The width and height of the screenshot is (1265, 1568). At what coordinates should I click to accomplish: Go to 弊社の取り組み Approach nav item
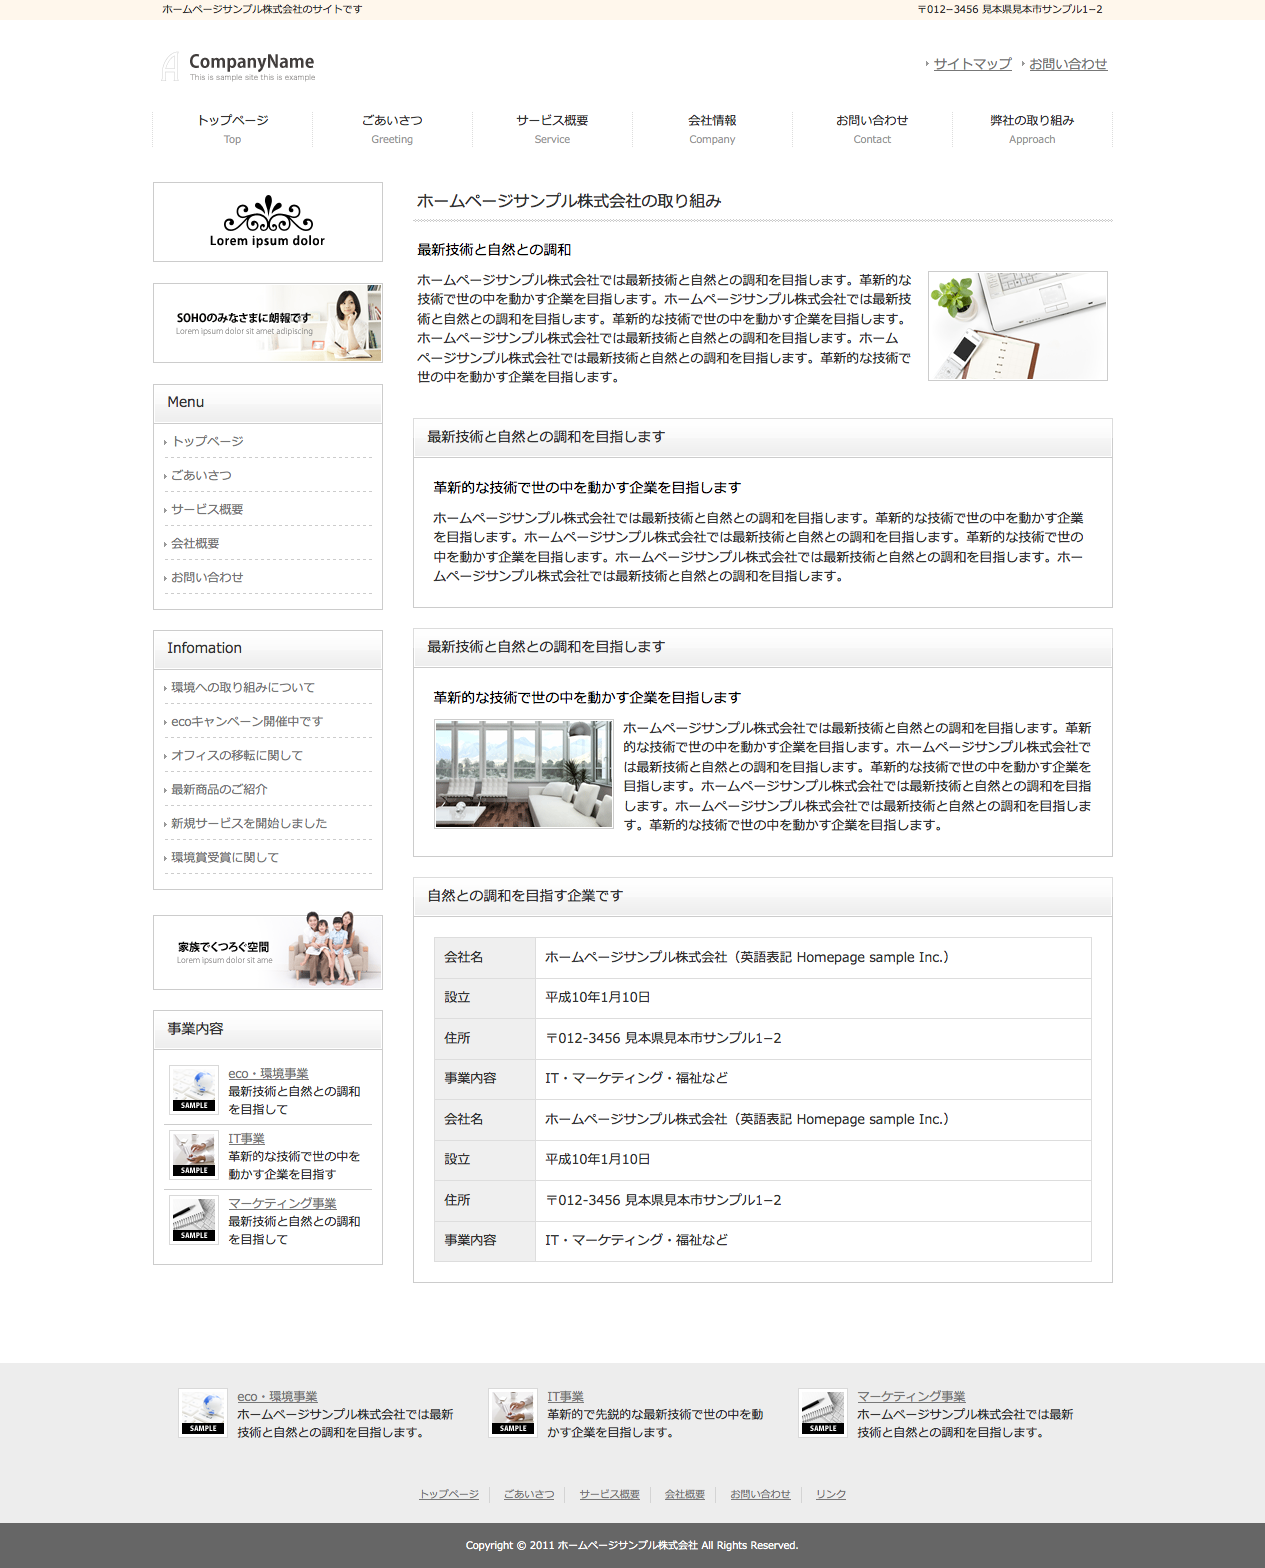1032,128
